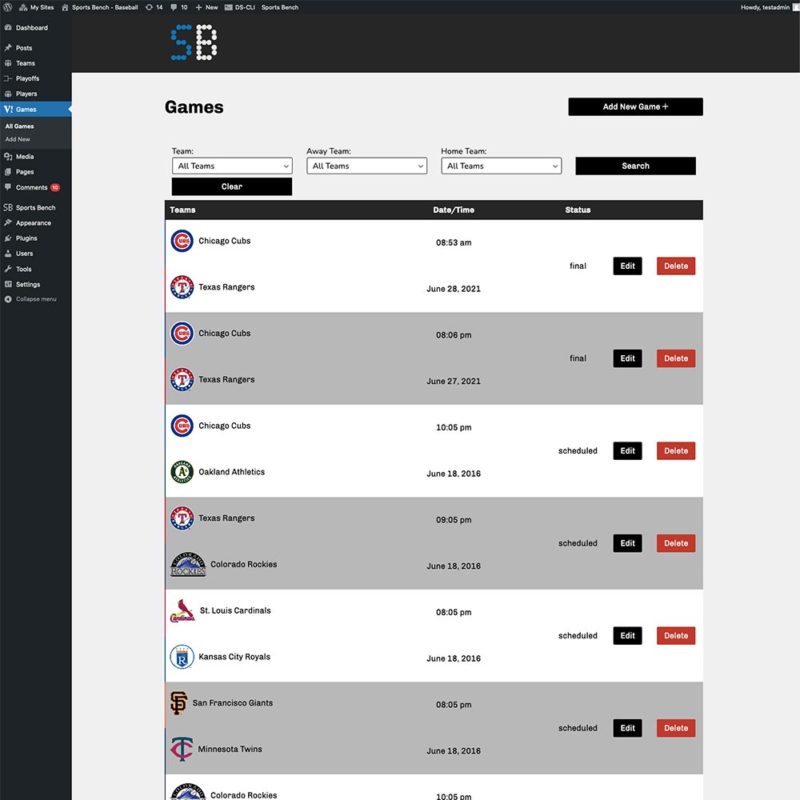Screen dimensions: 800x800
Task: Click the St. Louis Cardinals team logo
Action: point(182,611)
